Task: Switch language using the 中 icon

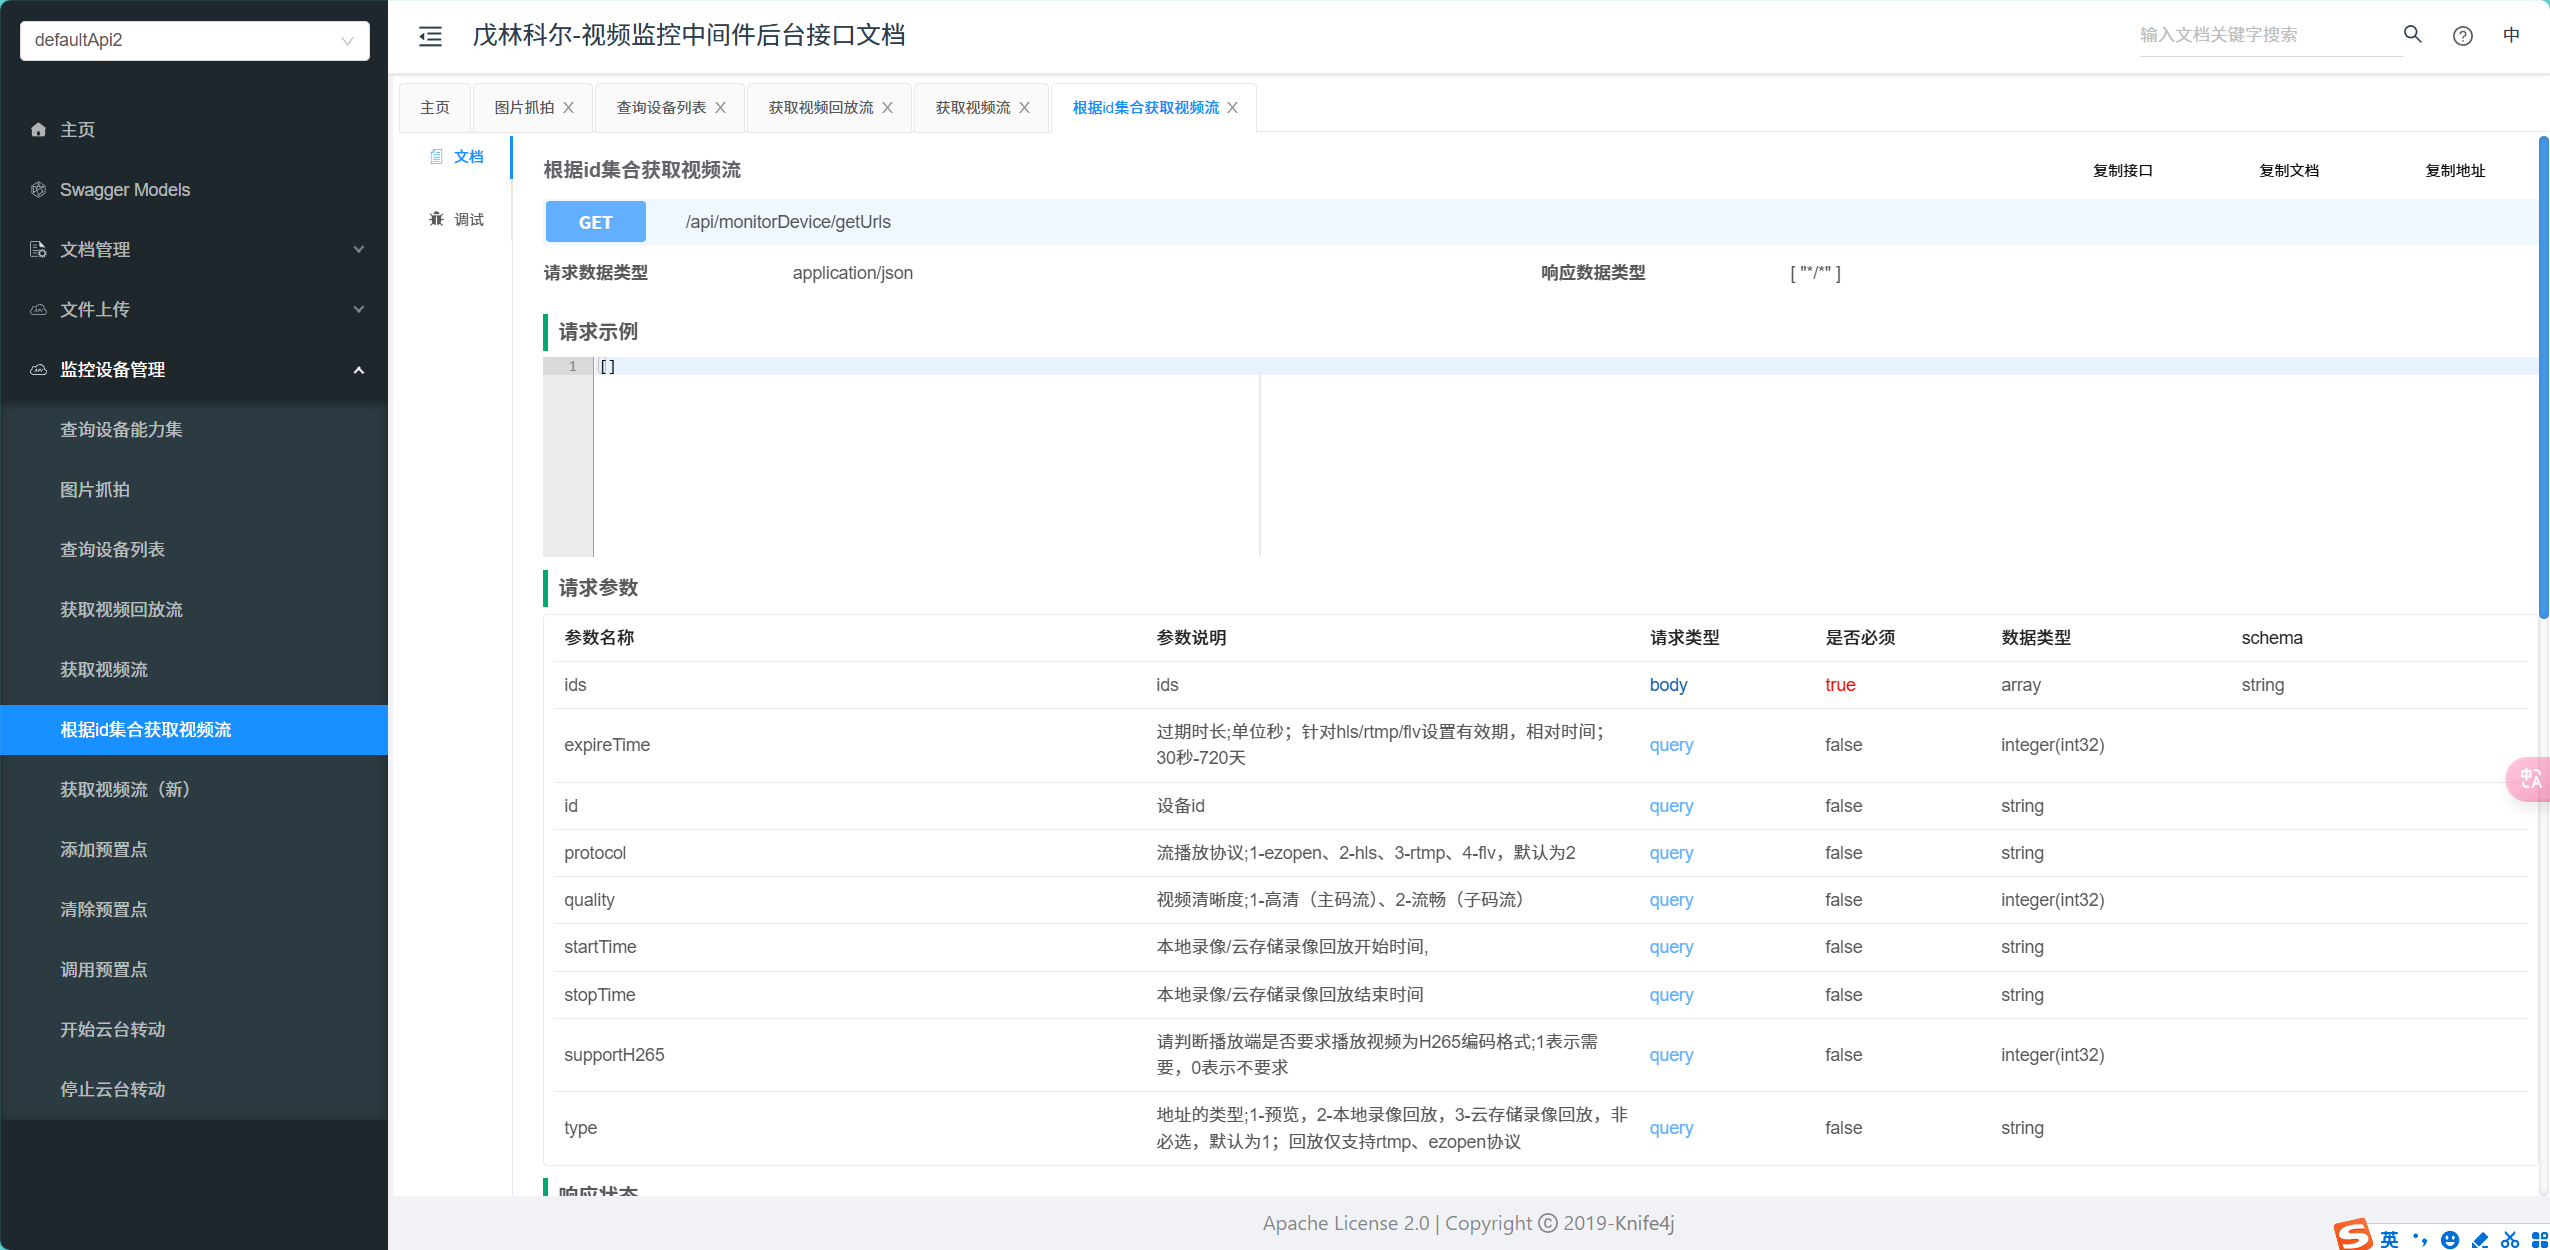Action: point(2511,35)
